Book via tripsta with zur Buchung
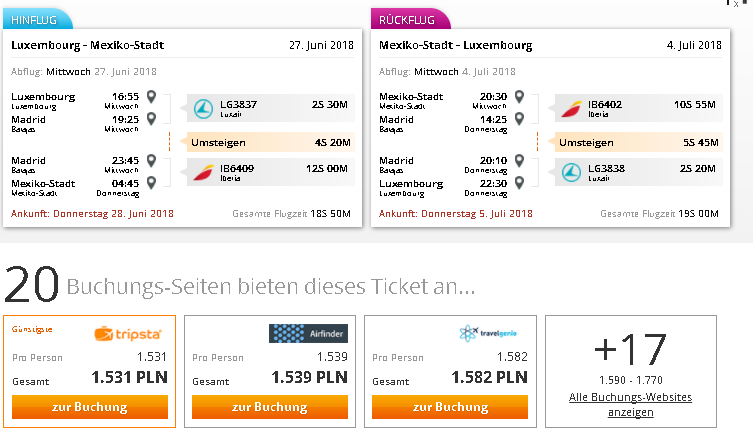The image size is (753, 434). (90, 407)
